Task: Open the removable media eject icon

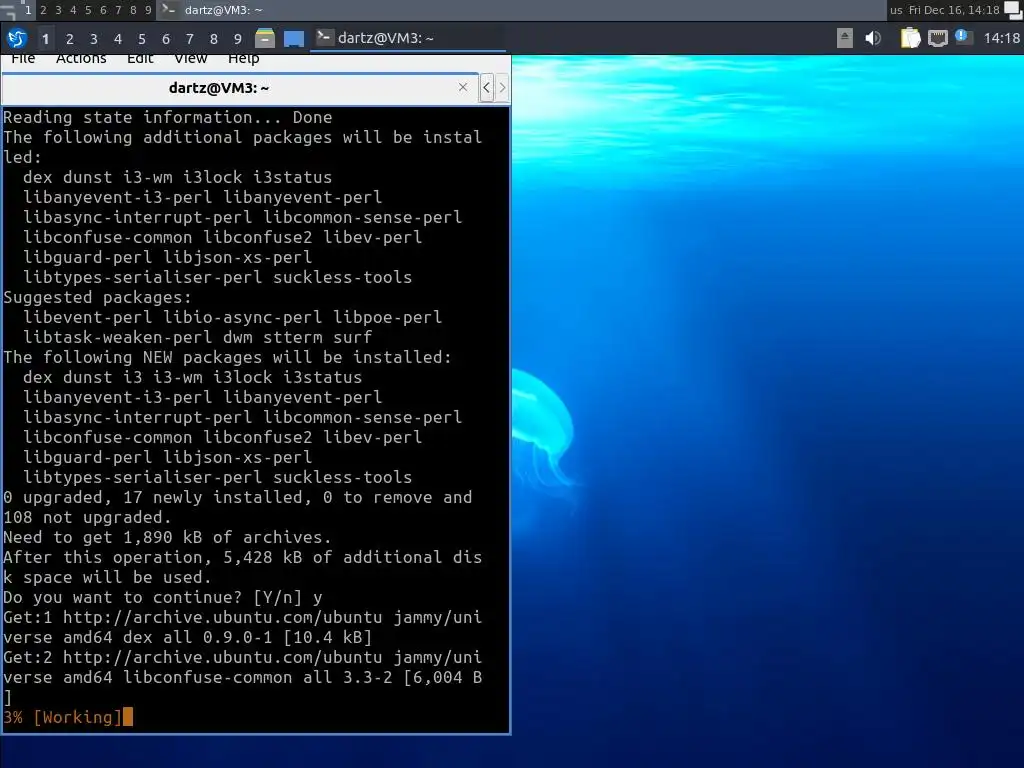Action: (844, 39)
